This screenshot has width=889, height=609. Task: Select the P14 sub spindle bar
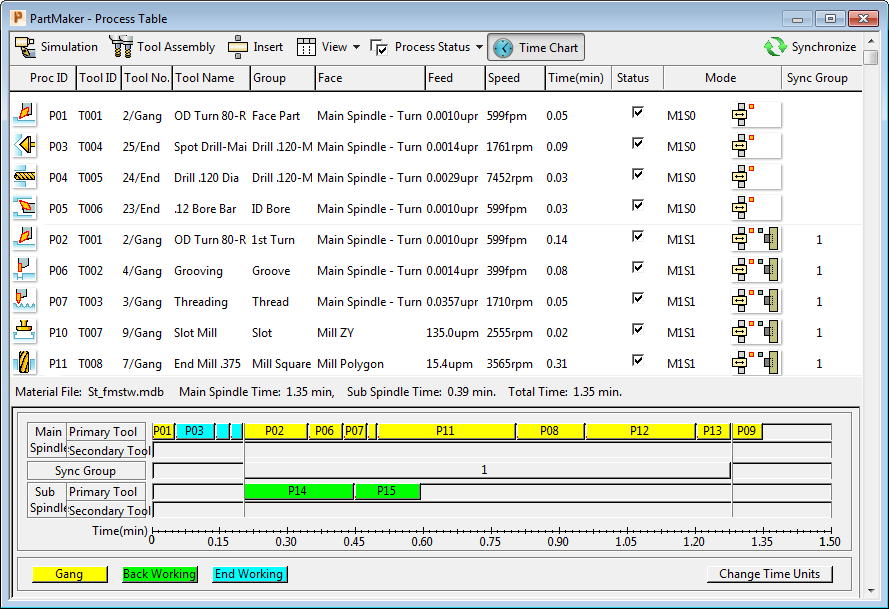click(298, 491)
